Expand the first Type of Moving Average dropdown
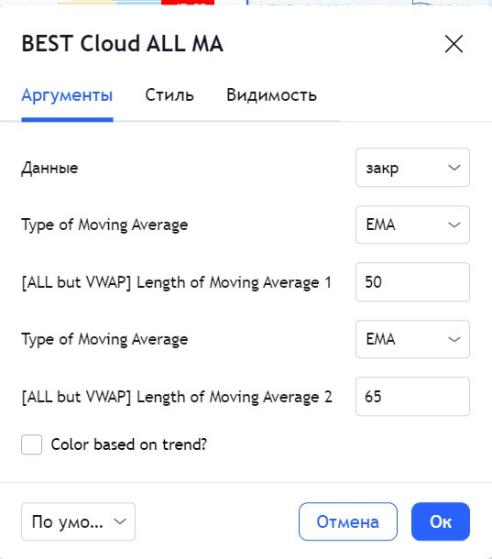This screenshot has height=559, width=492. coord(412,225)
